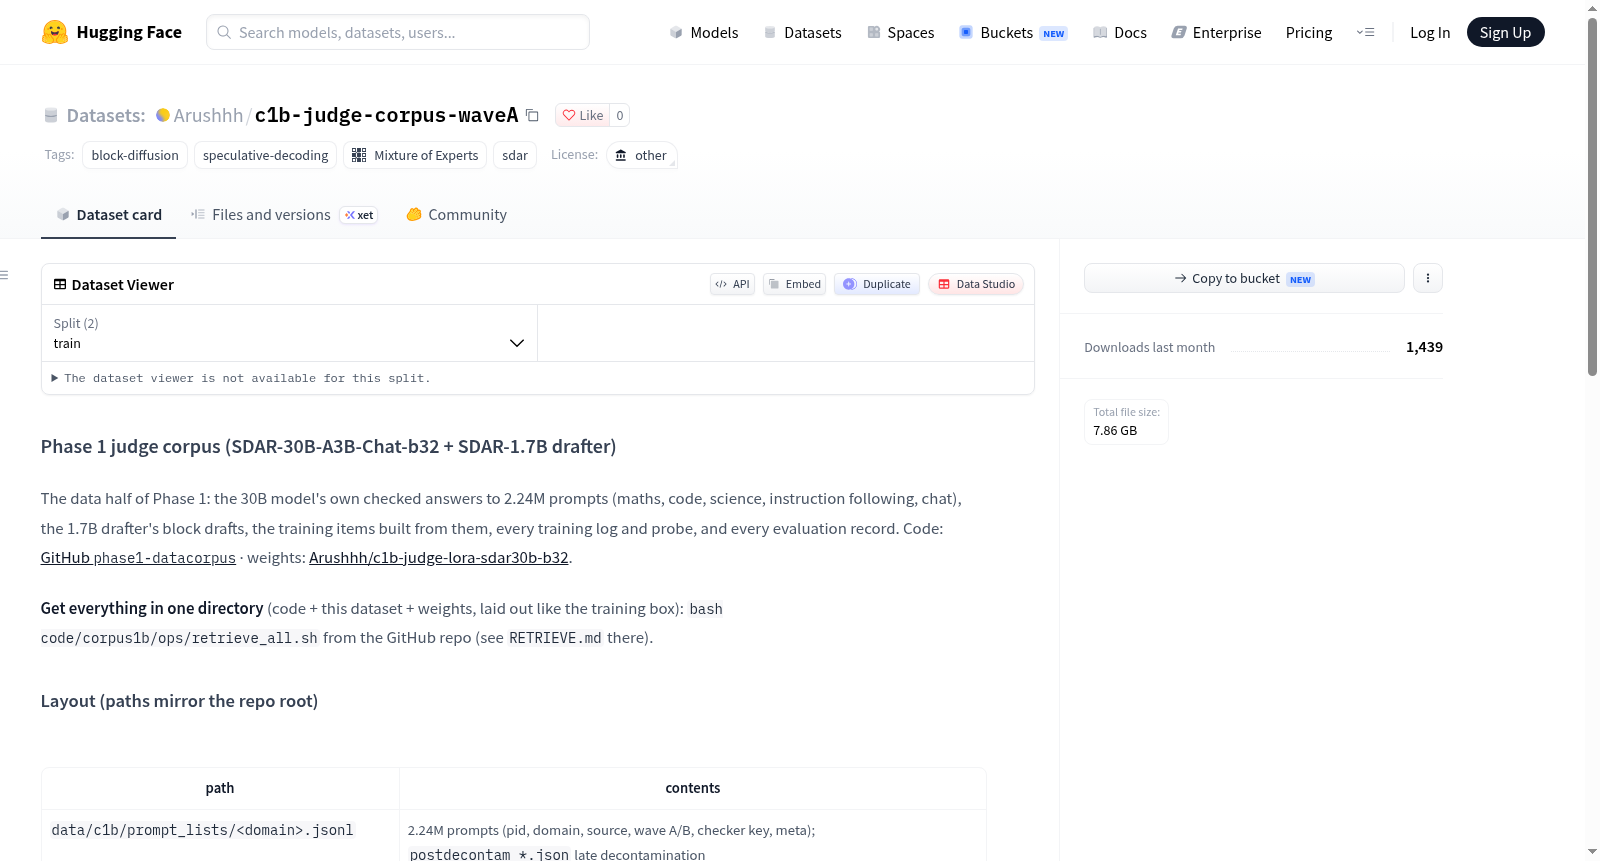Click the heart Like button
1600x861 pixels.
(583, 115)
